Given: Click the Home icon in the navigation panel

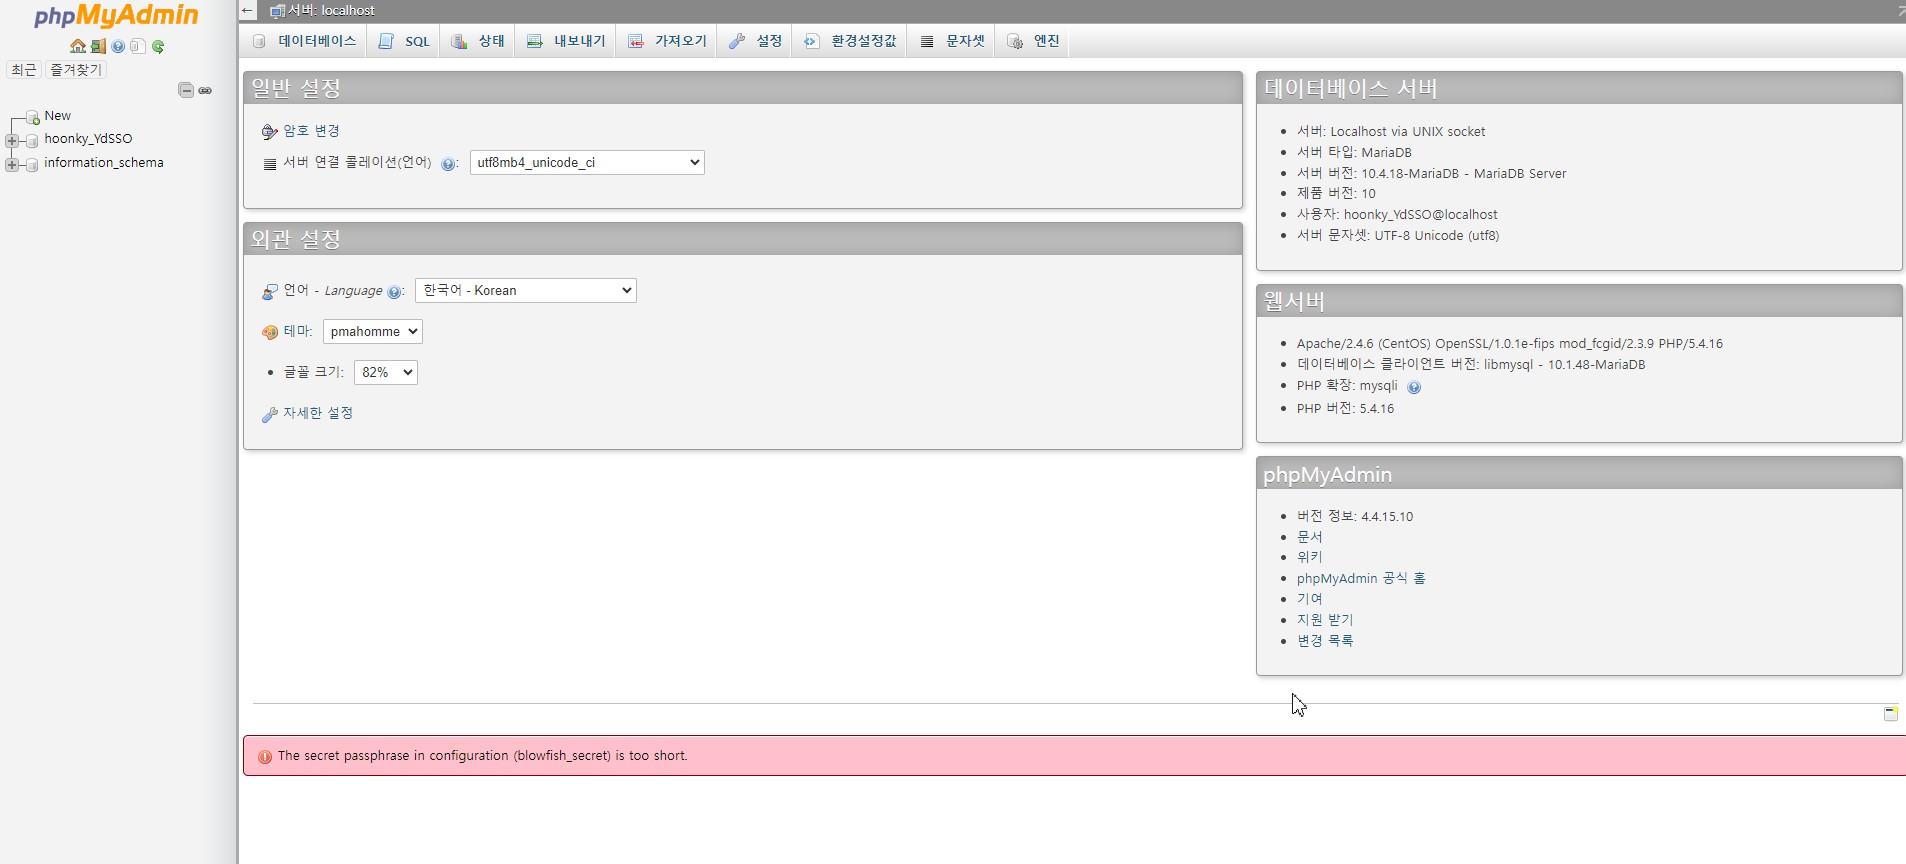Looking at the screenshot, I should pos(78,46).
